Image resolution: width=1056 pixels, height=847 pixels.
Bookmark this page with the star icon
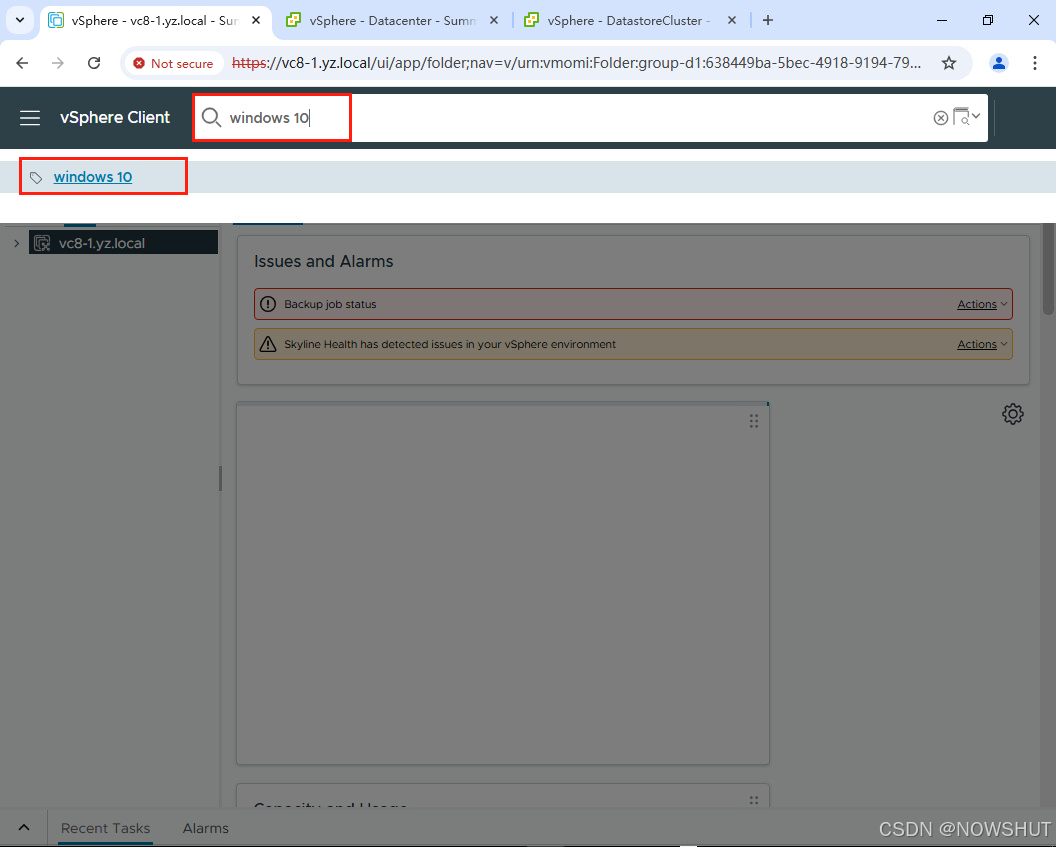click(949, 63)
